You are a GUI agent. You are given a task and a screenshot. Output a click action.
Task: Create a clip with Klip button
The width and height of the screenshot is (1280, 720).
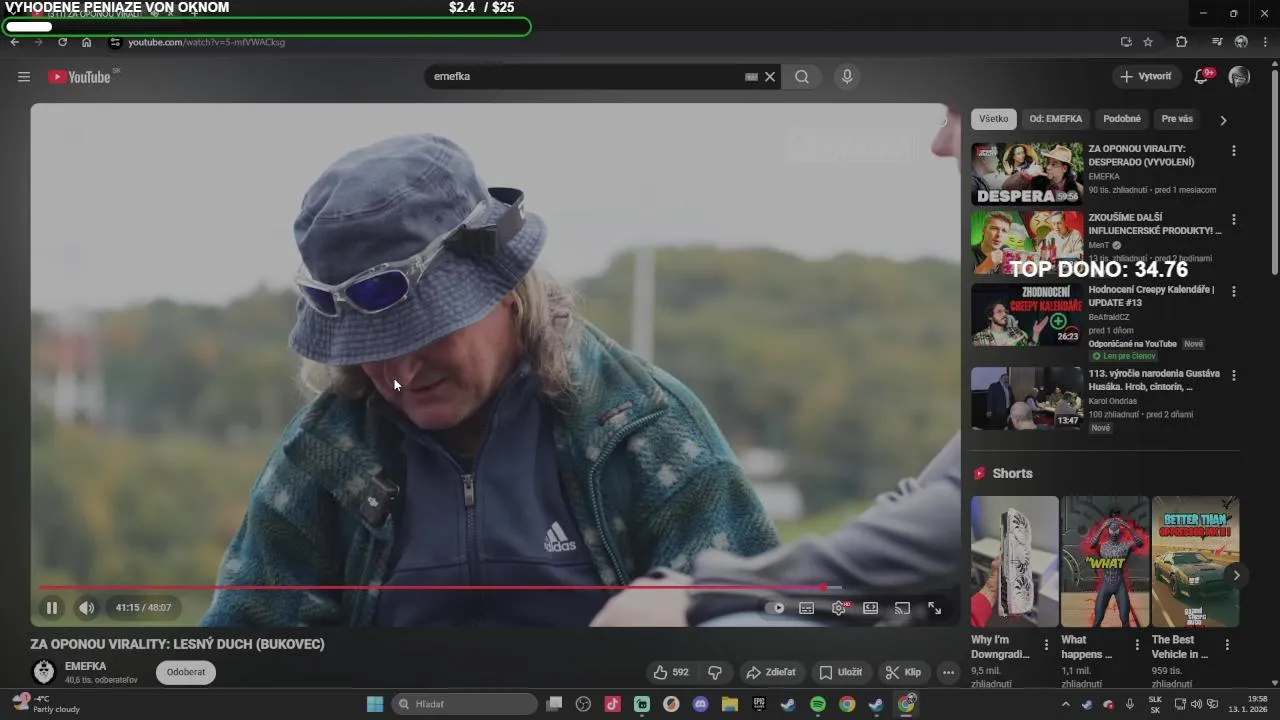click(x=904, y=672)
